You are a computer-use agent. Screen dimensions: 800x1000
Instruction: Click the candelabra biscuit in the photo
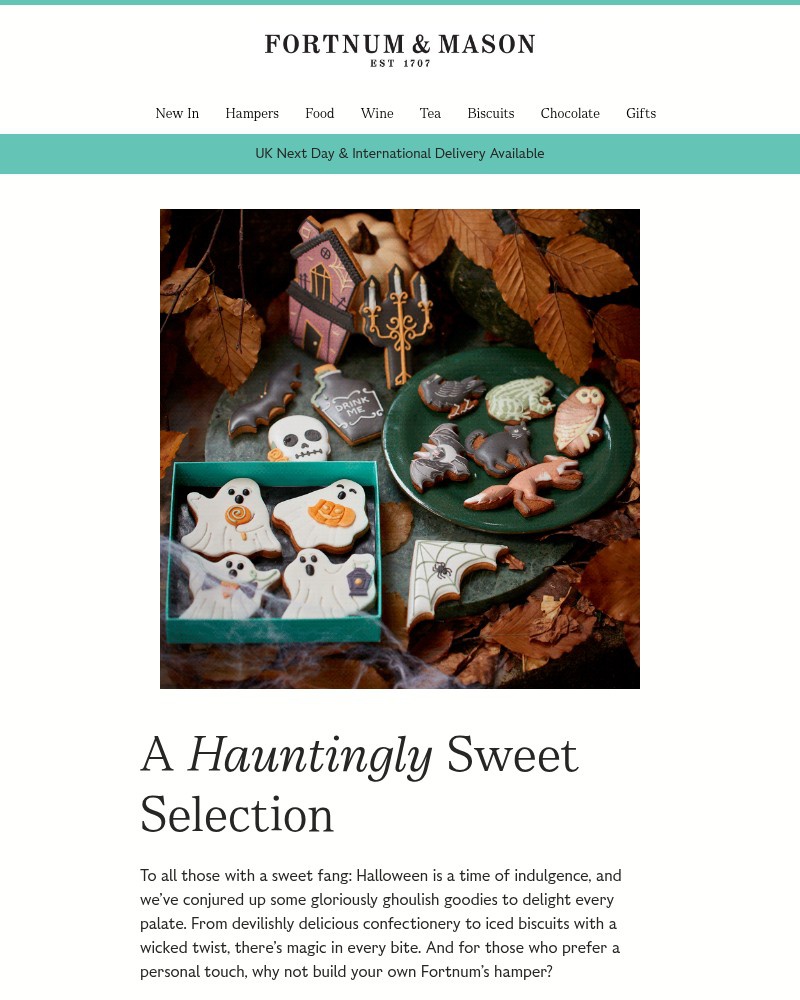pos(397,325)
